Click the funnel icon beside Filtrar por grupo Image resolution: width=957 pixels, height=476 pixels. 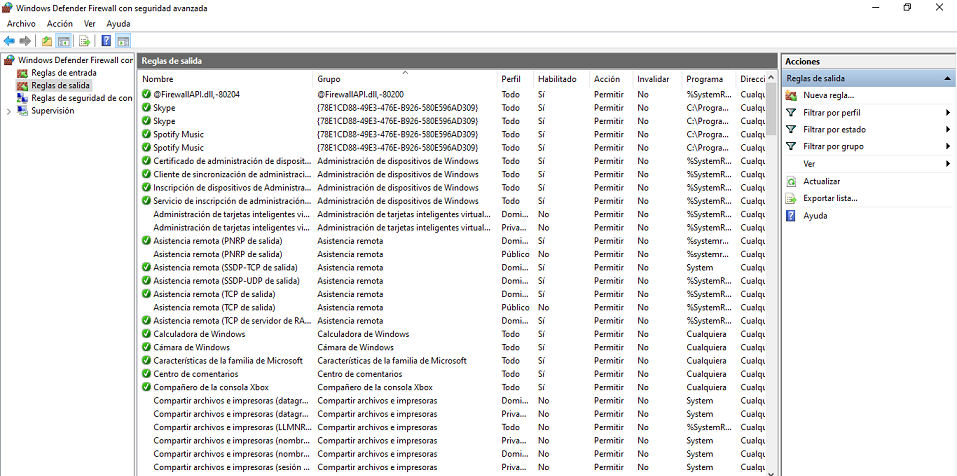[791, 146]
